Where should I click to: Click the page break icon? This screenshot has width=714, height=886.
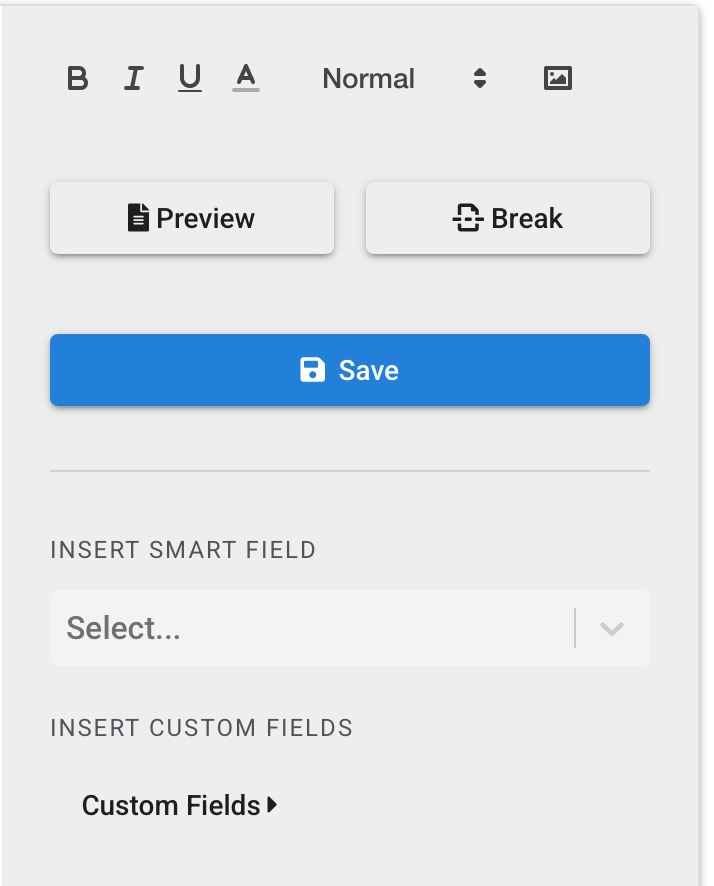tap(468, 218)
